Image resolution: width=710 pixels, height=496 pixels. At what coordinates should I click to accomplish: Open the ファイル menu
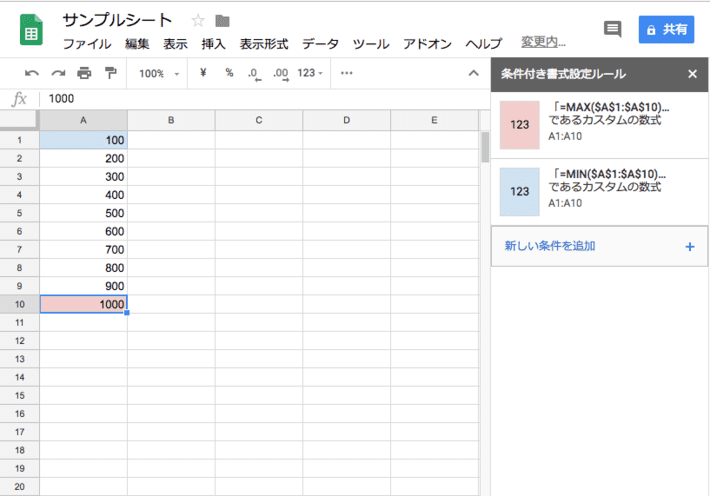pyautogui.click(x=87, y=44)
